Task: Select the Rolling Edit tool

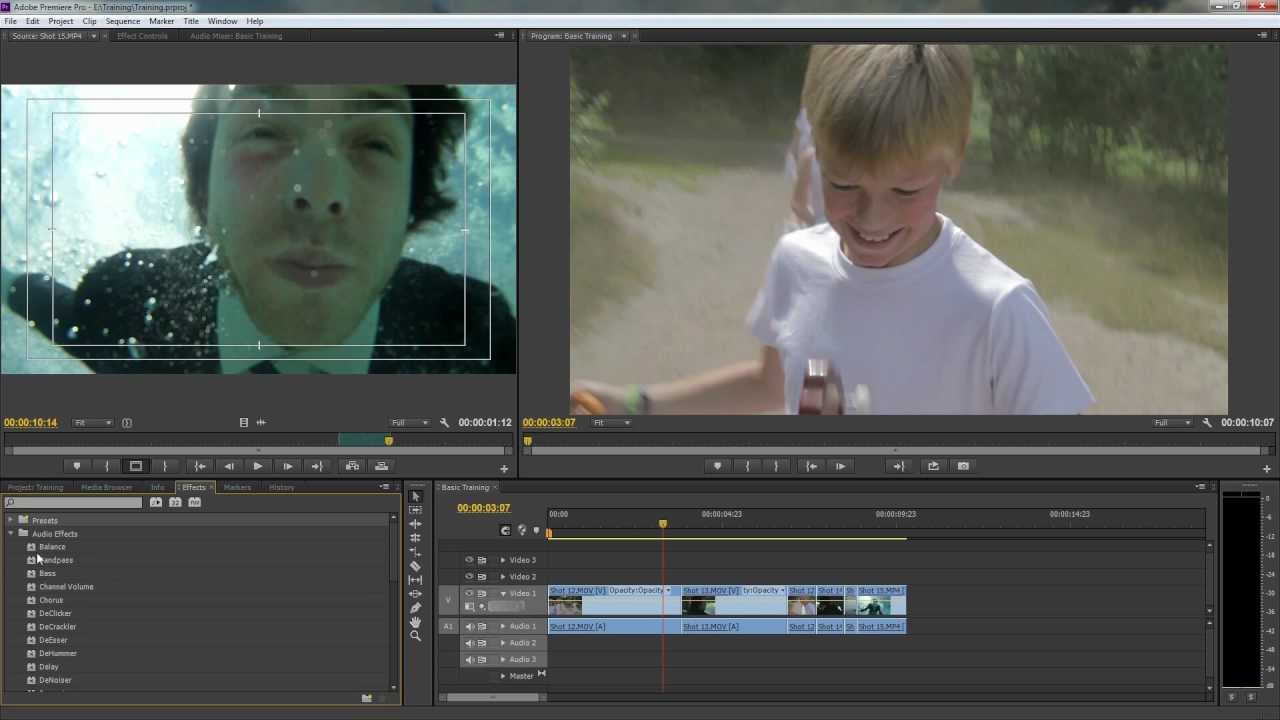Action: tap(416, 538)
